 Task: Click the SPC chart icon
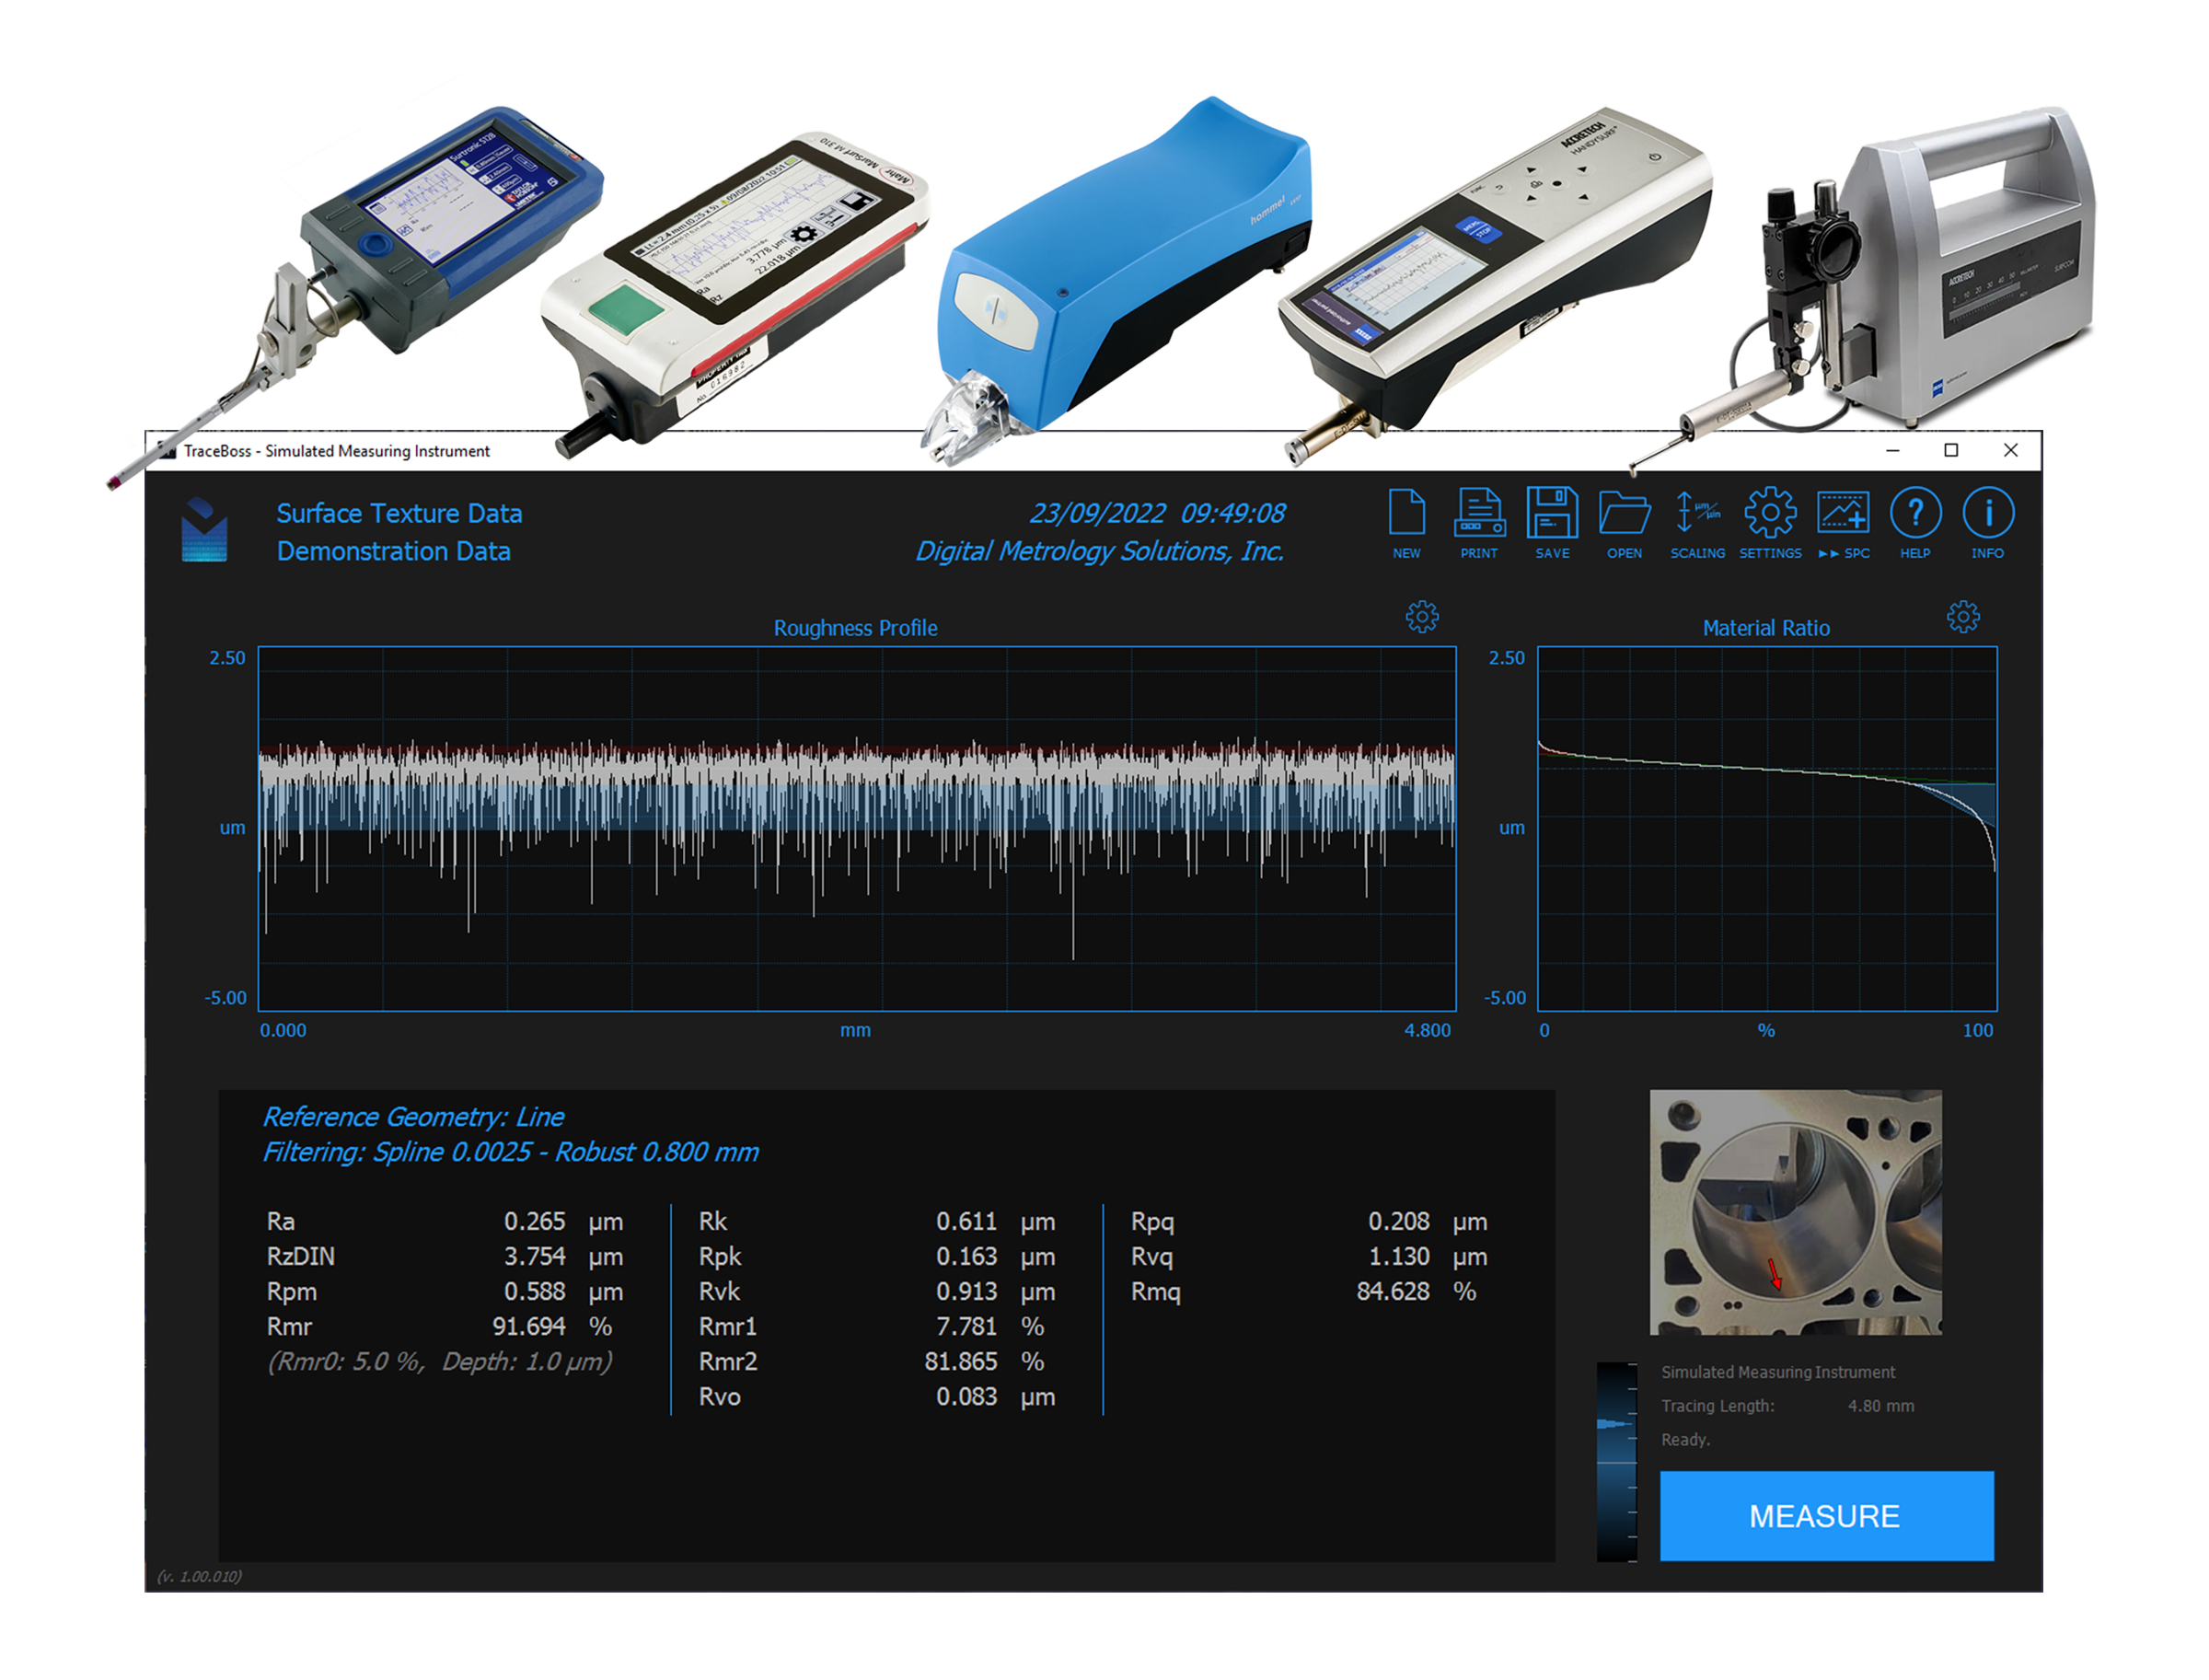click(1842, 514)
